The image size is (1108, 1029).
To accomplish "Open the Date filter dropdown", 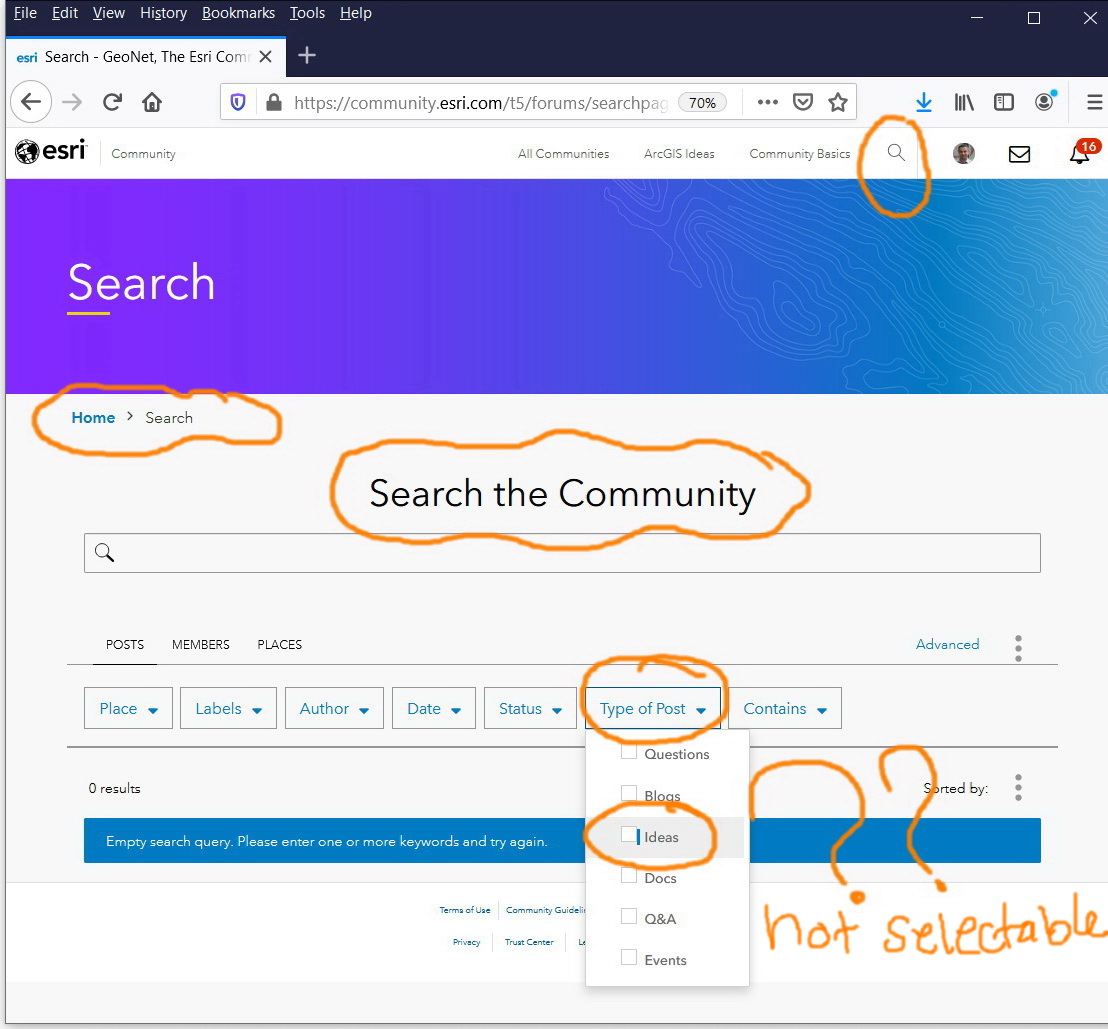I will [x=433, y=708].
